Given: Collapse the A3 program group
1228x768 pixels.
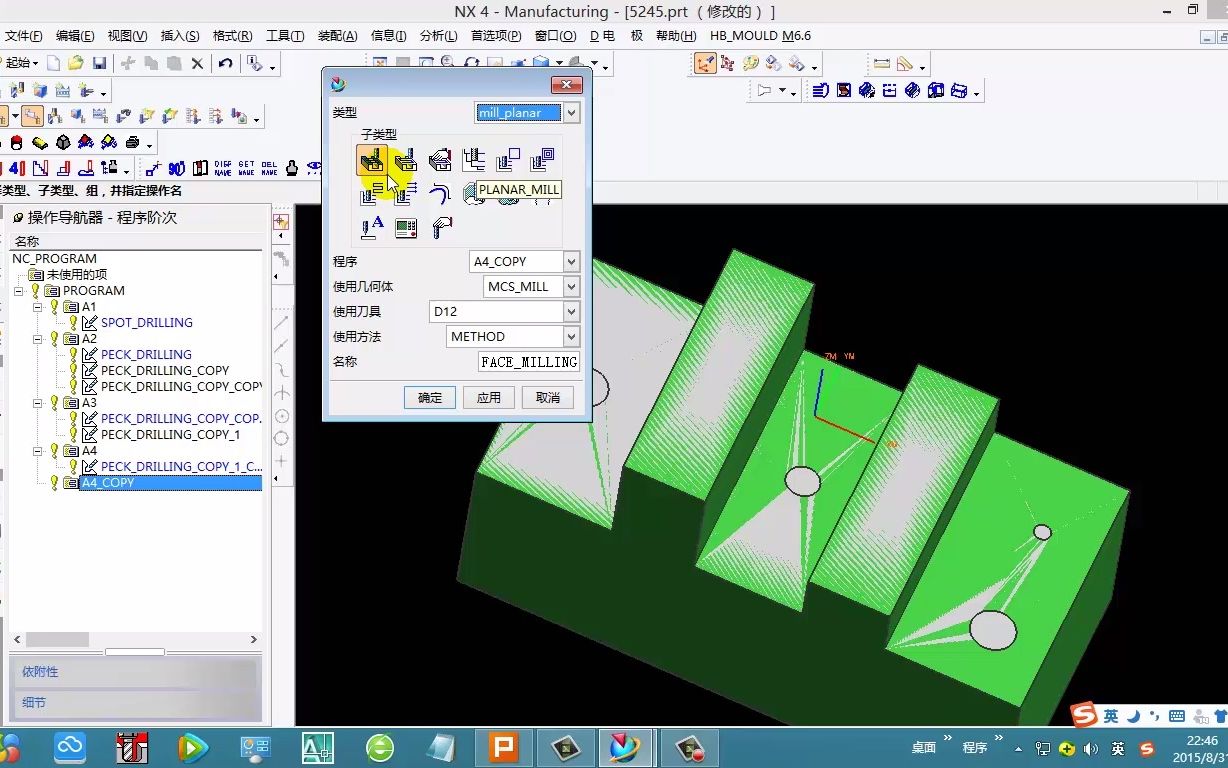Looking at the screenshot, I should tap(37, 403).
